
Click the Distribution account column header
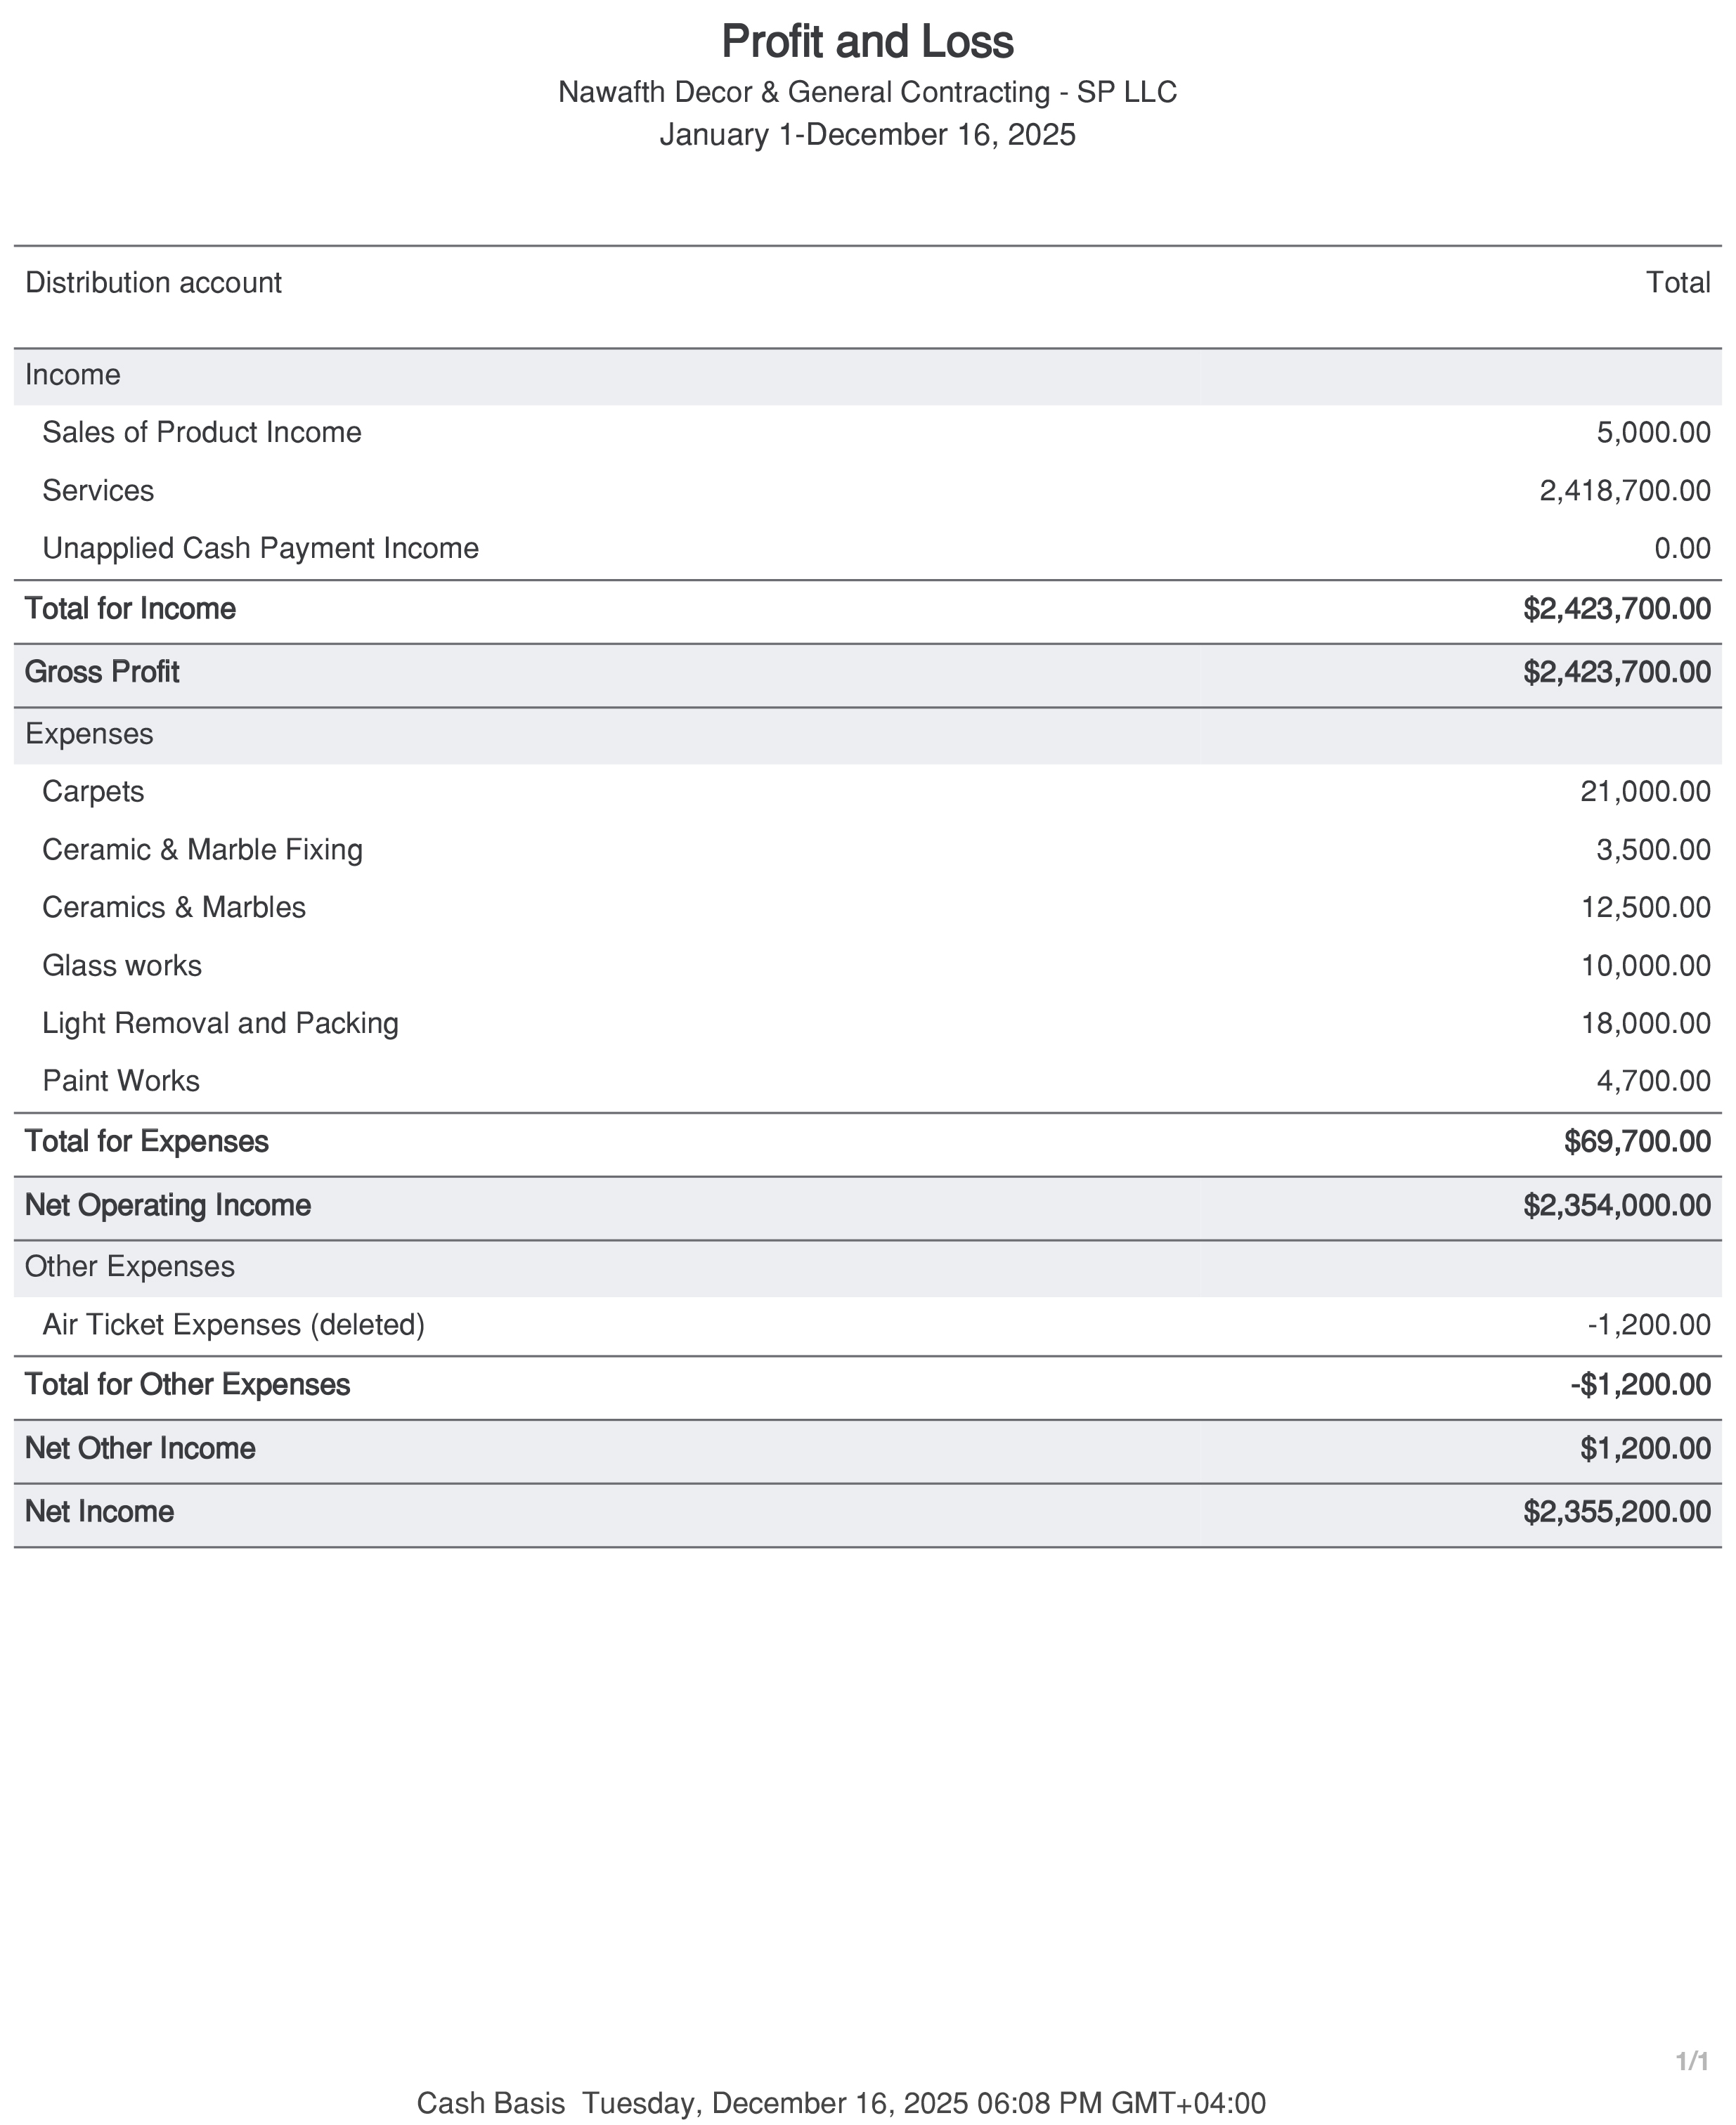click(153, 283)
